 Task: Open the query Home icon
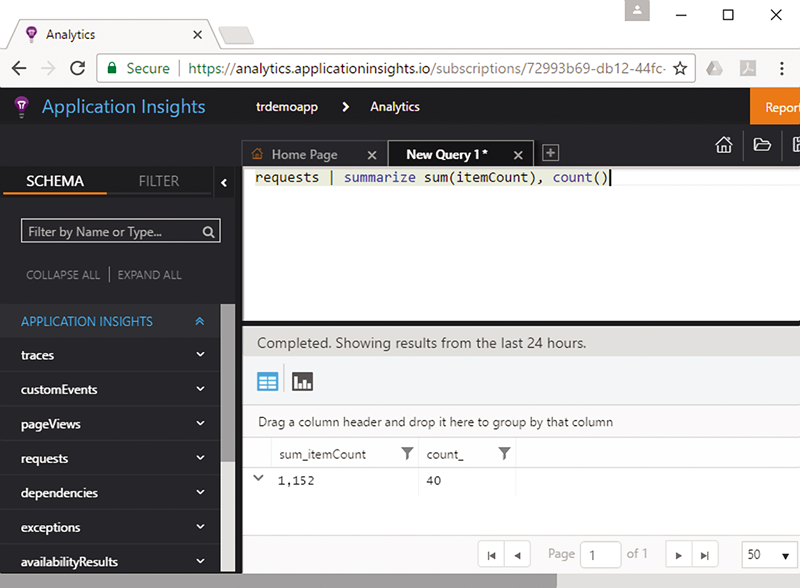click(723, 145)
